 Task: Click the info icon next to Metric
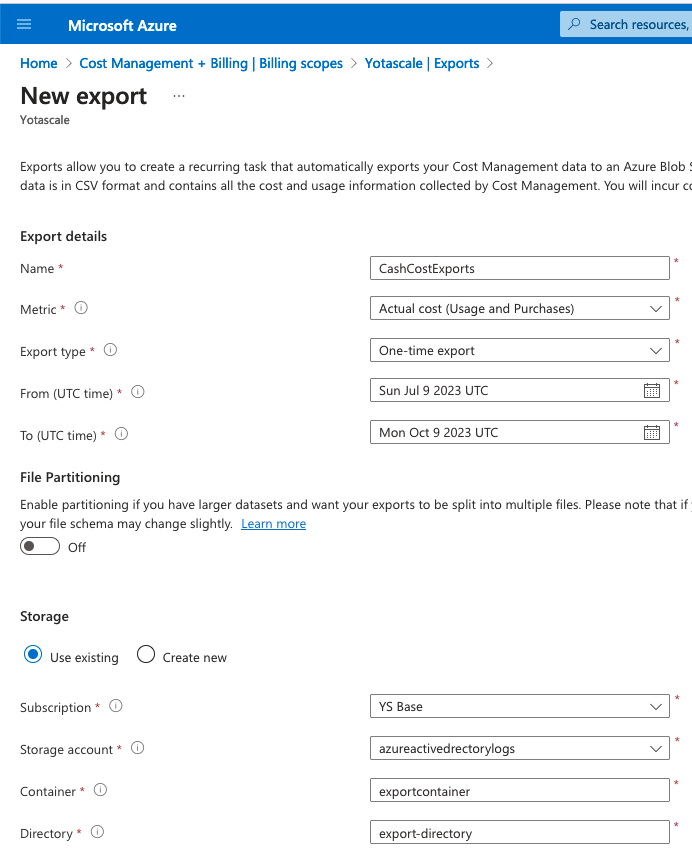(81, 308)
